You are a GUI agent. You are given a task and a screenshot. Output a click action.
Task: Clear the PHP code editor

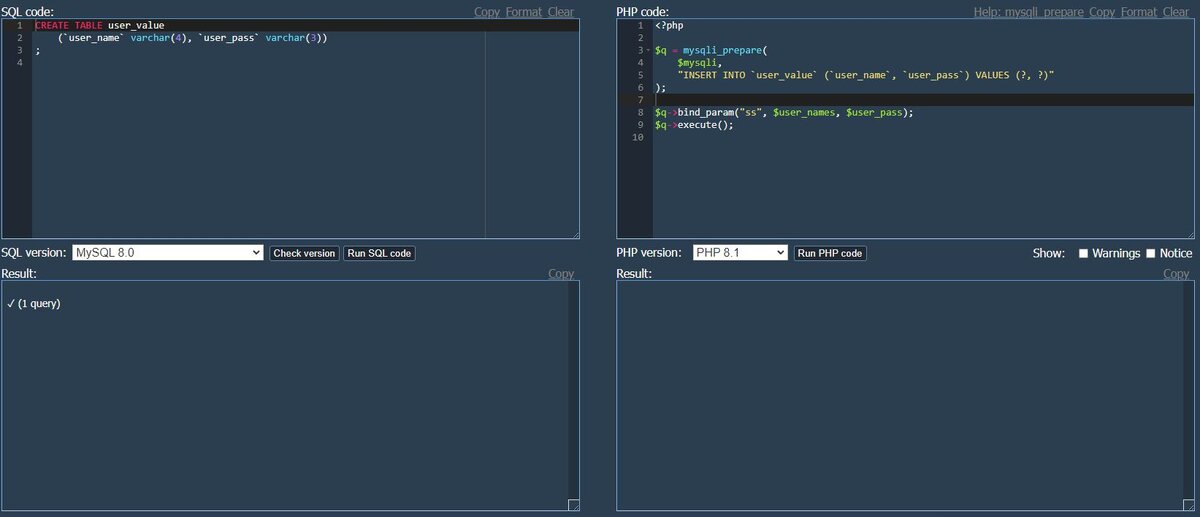[x=1176, y=12]
